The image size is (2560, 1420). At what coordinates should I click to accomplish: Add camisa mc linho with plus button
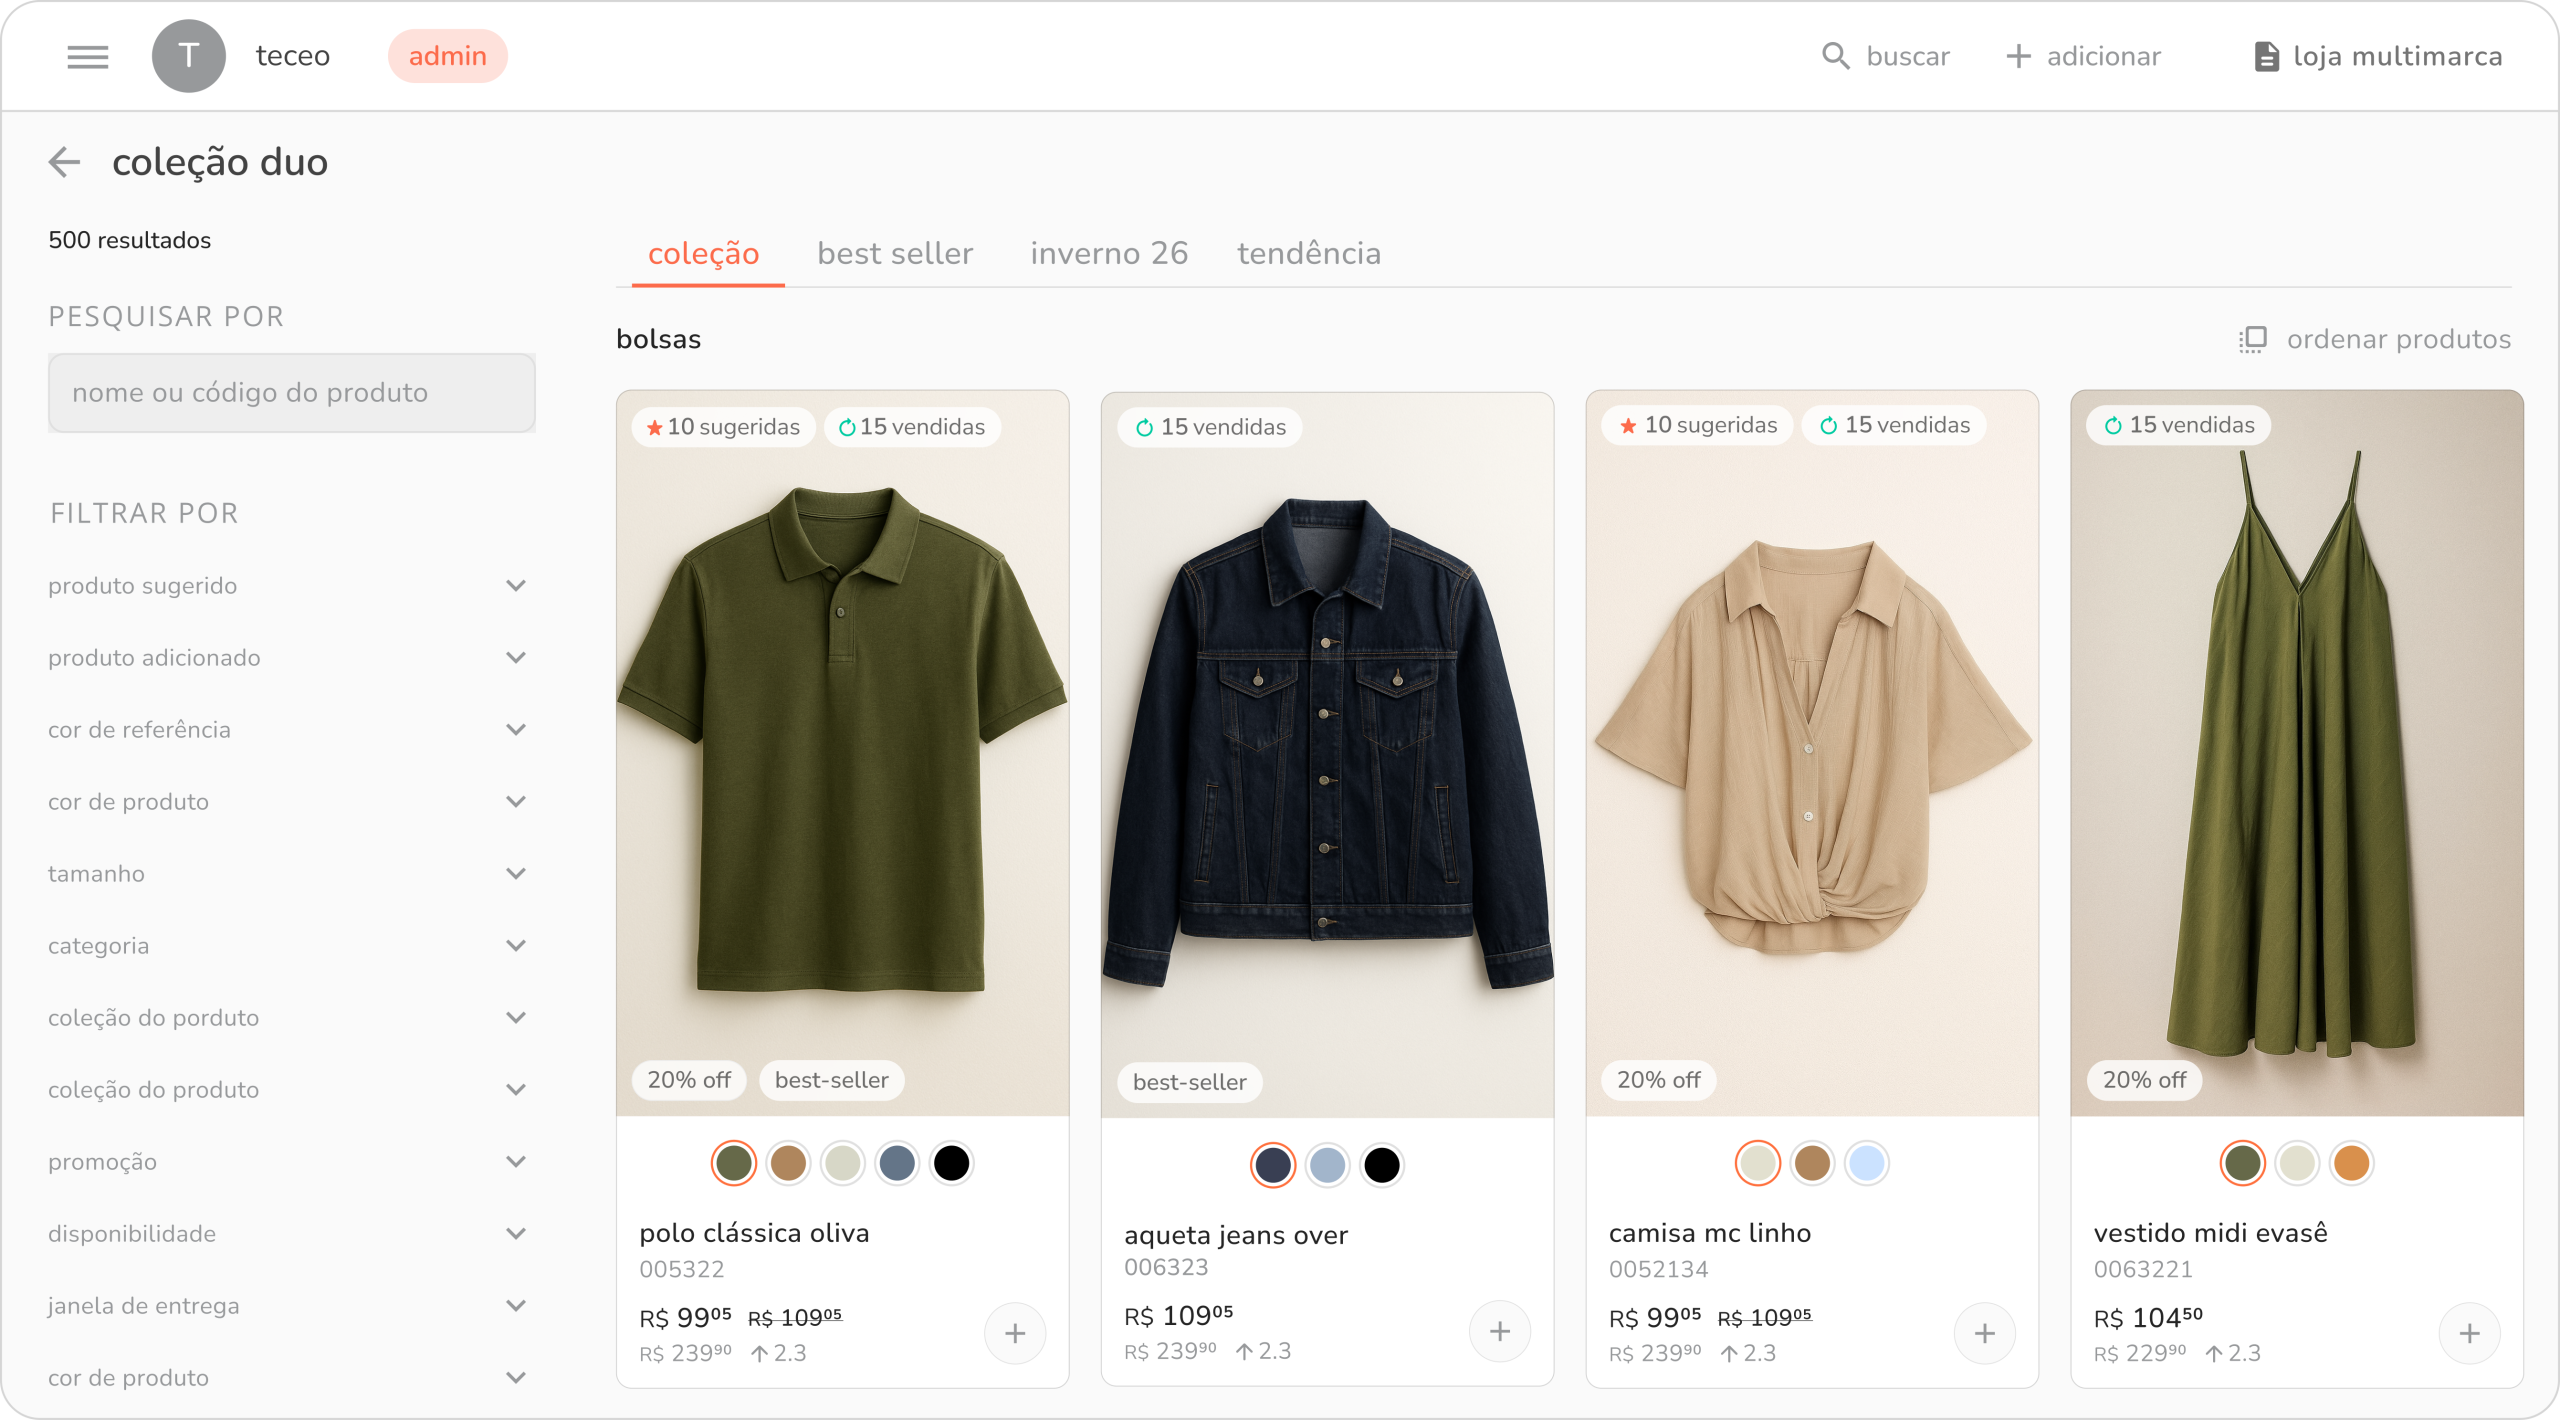point(1984,1333)
